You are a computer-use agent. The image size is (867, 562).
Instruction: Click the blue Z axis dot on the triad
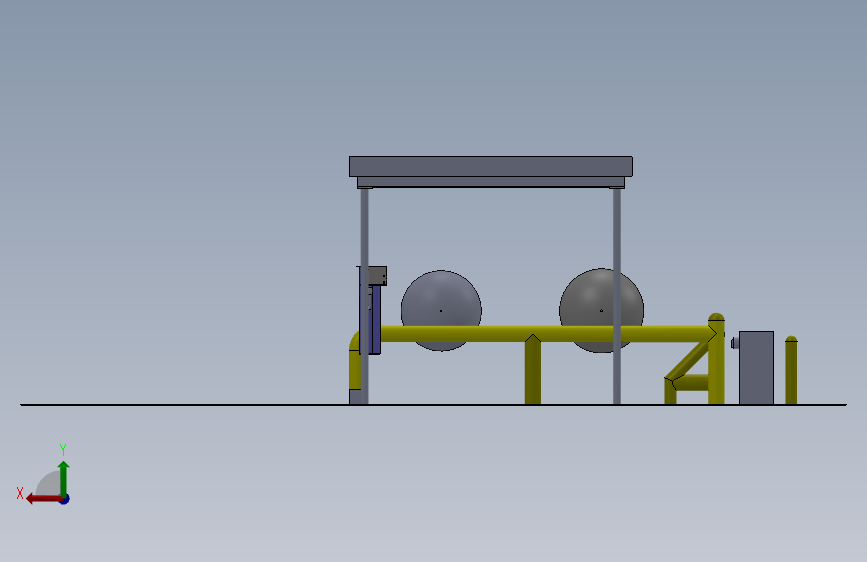coord(65,500)
